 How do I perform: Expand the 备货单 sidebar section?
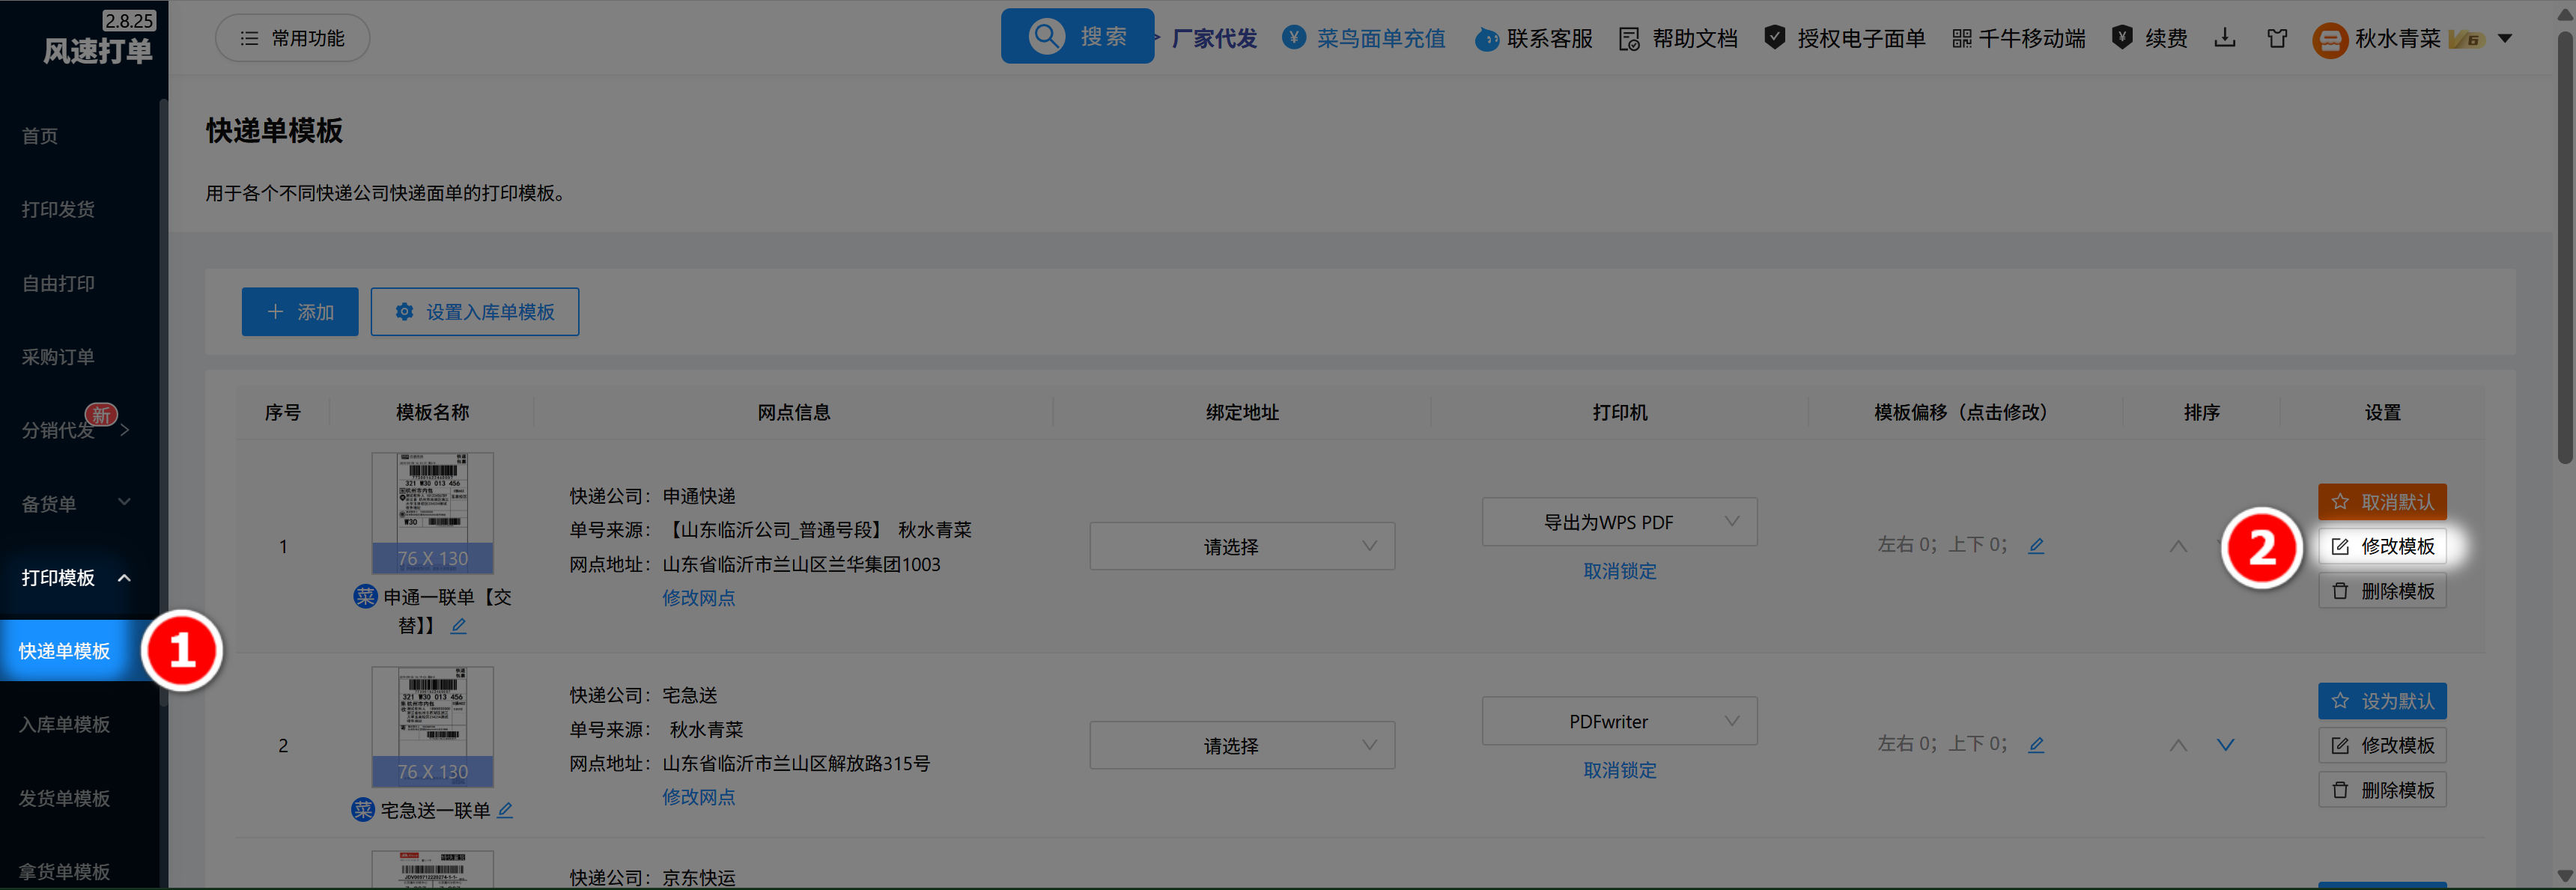coord(78,504)
